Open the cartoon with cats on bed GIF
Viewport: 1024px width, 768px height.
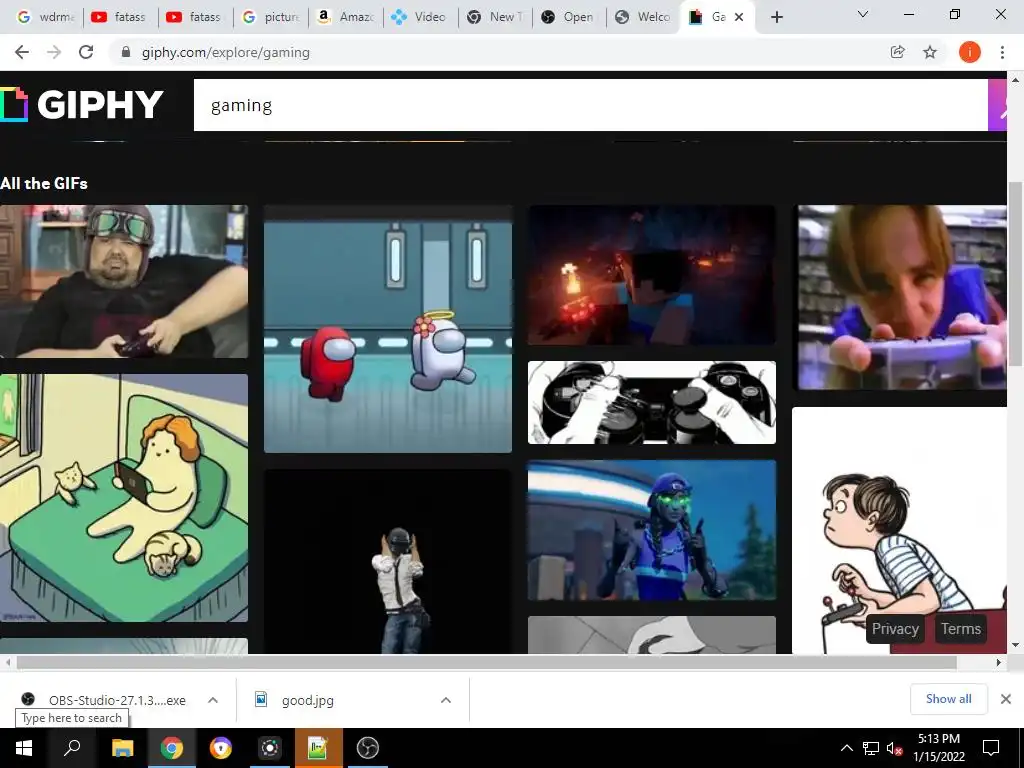(124, 498)
